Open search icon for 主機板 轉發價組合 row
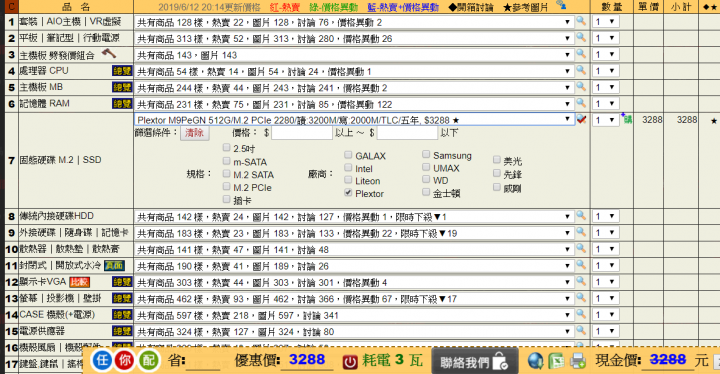 coord(581,54)
